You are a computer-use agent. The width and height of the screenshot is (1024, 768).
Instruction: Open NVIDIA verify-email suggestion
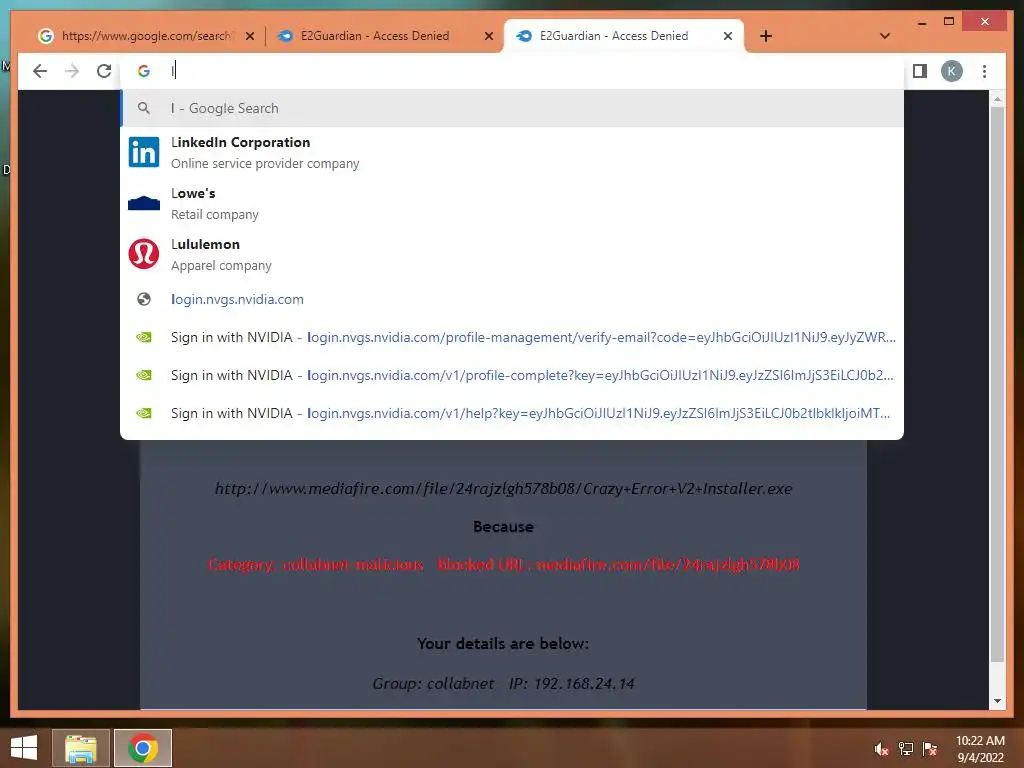tap(512, 337)
